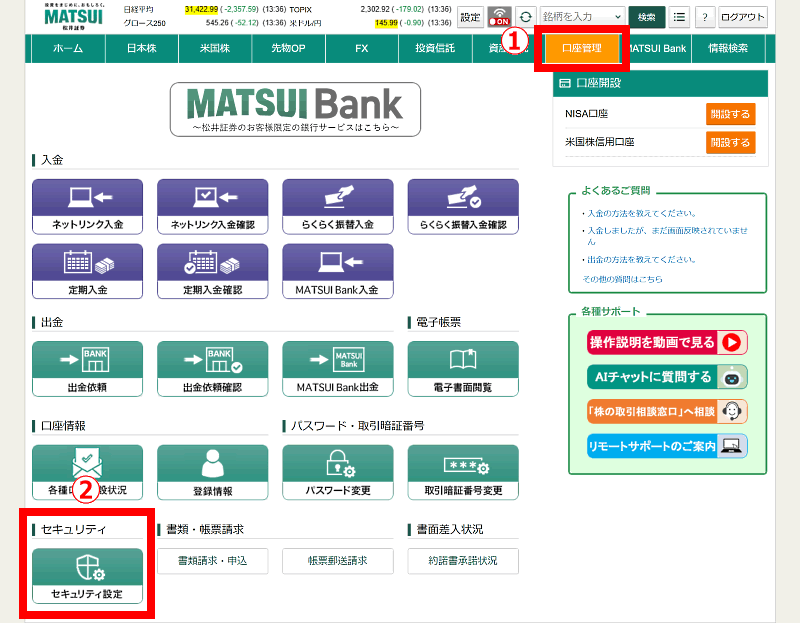Click the question mark help icon

pos(705,17)
